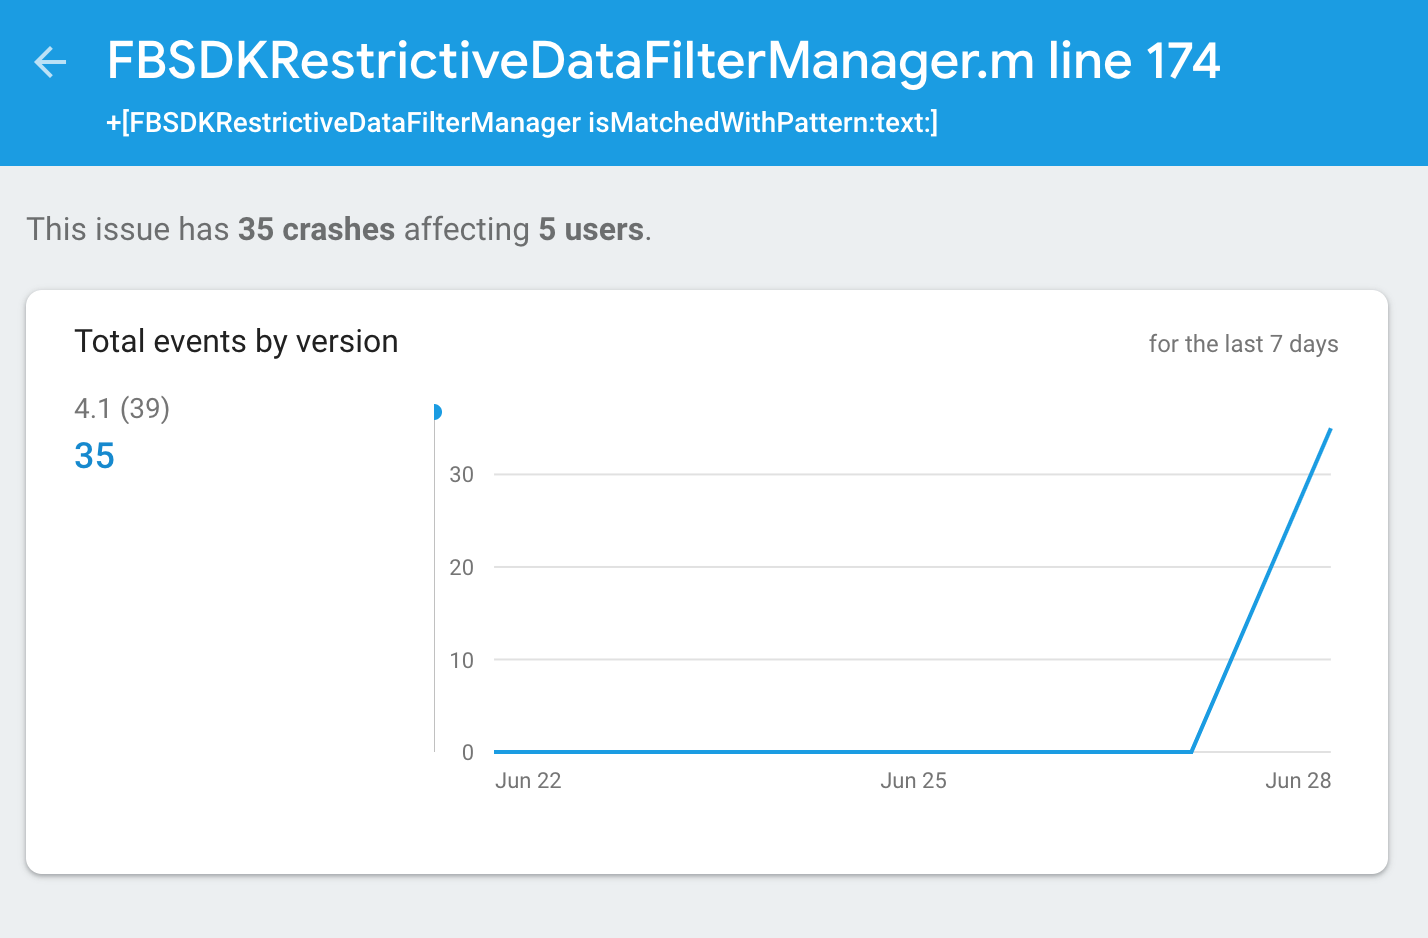Click the back arrow in the header

pos(50,62)
